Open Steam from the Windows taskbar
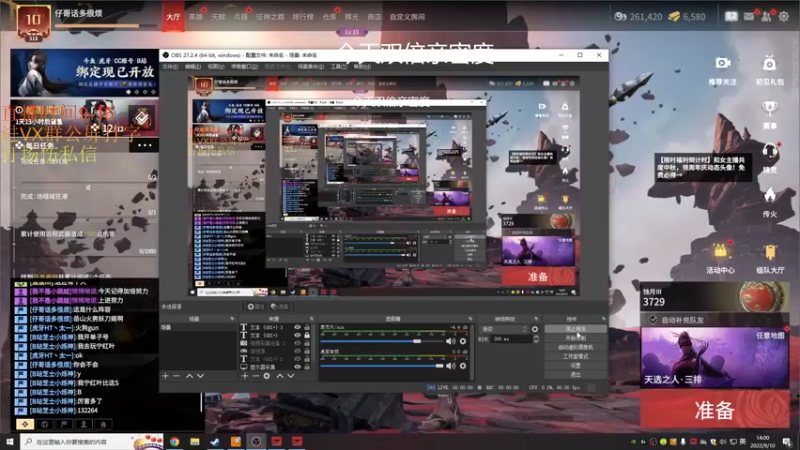 click(215, 441)
